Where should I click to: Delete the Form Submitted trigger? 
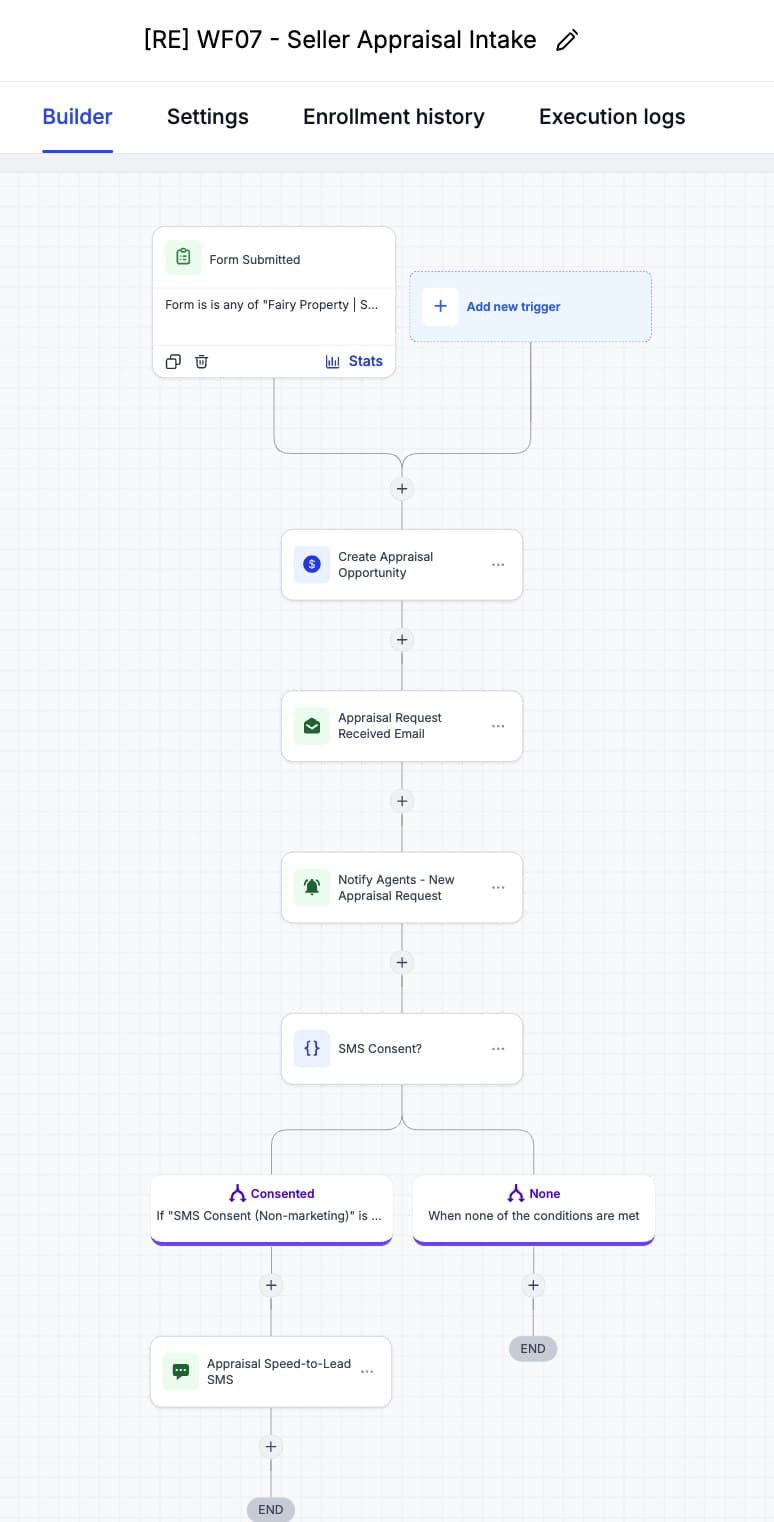pyautogui.click(x=201, y=361)
